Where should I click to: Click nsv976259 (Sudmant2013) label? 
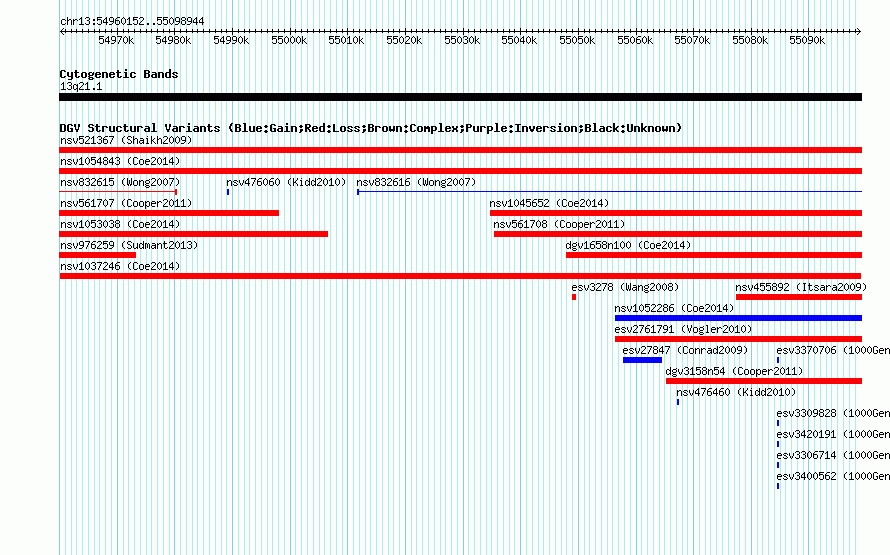(129, 245)
